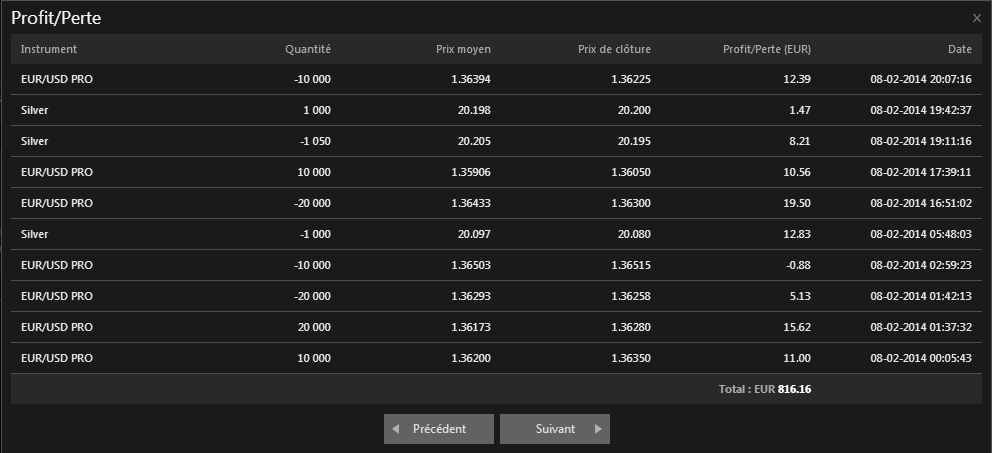The width and height of the screenshot is (992, 453).
Task: Click the Total EUR 816.16 value
Action: (x=794, y=389)
